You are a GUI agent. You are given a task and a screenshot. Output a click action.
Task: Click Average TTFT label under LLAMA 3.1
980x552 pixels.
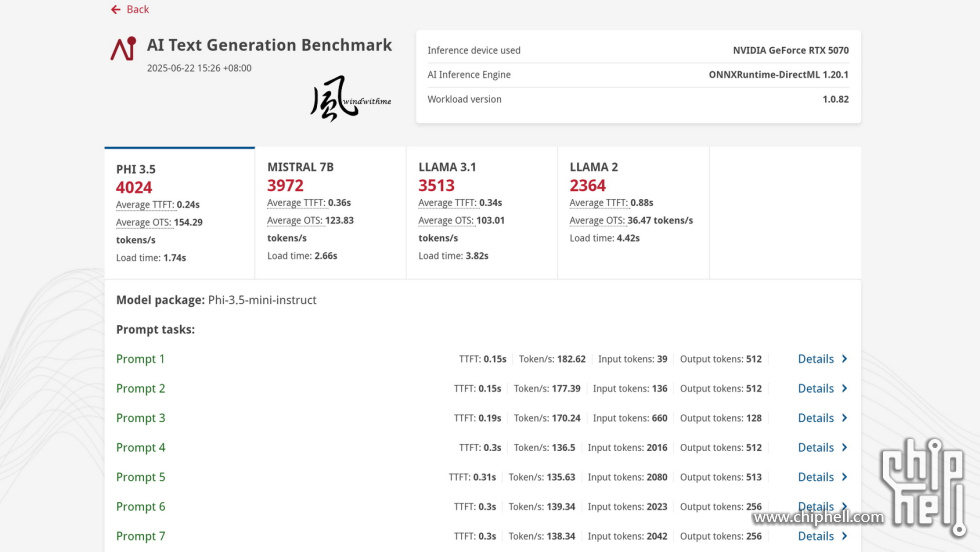(x=448, y=203)
